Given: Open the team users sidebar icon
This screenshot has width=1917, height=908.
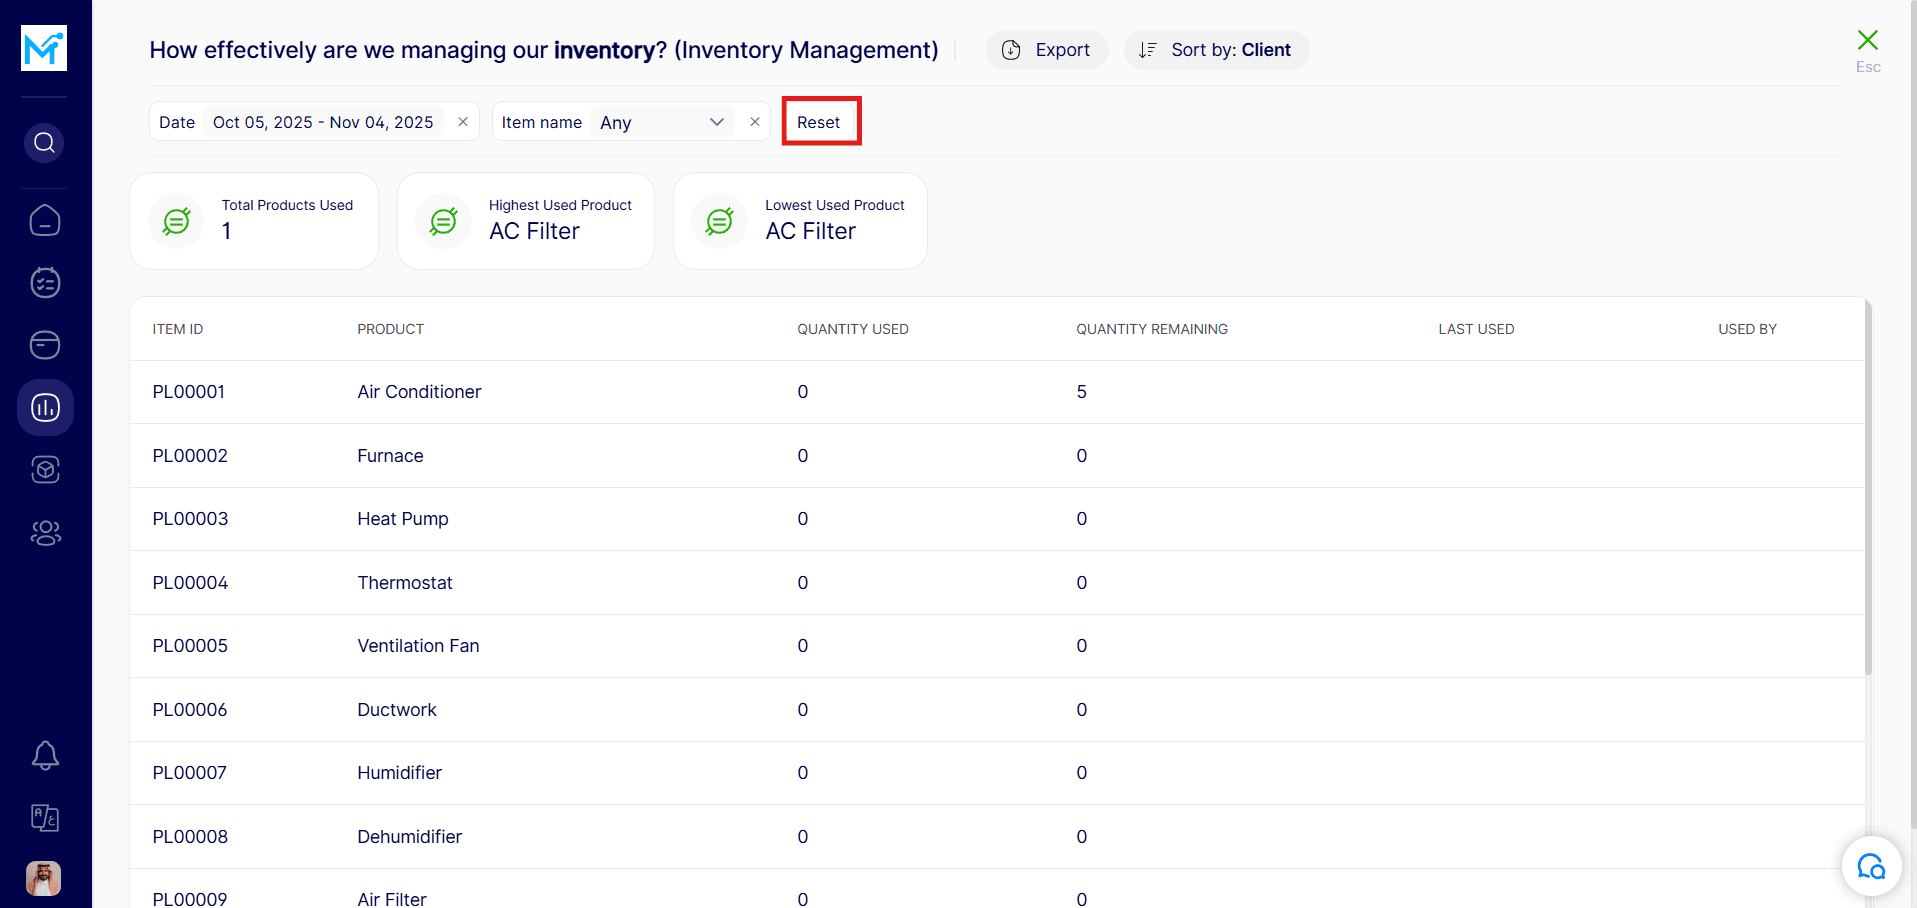Looking at the screenshot, I should coord(45,533).
